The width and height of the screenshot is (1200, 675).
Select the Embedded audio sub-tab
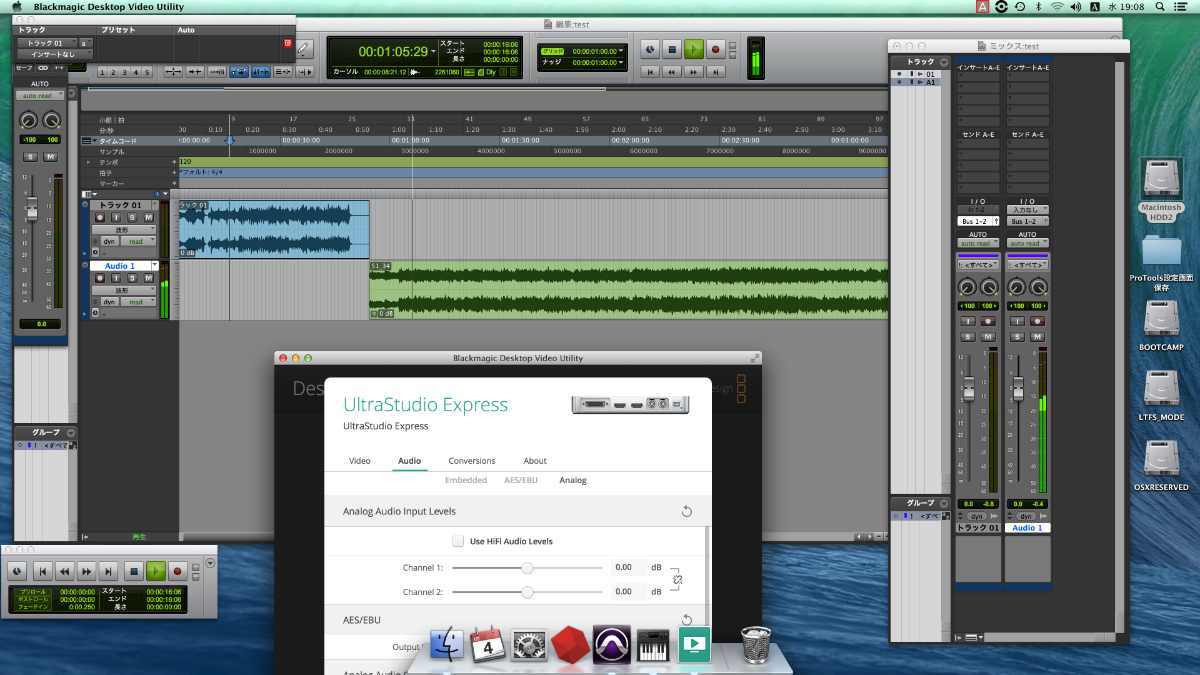pos(466,480)
